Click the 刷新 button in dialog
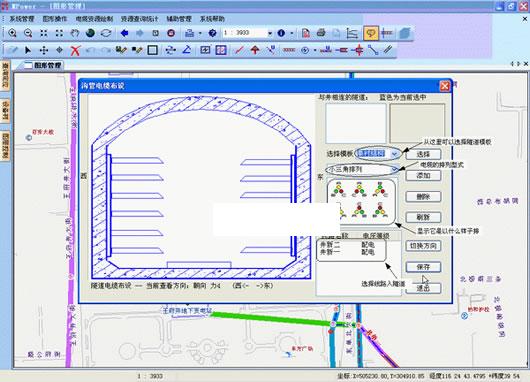 [x=423, y=217]
